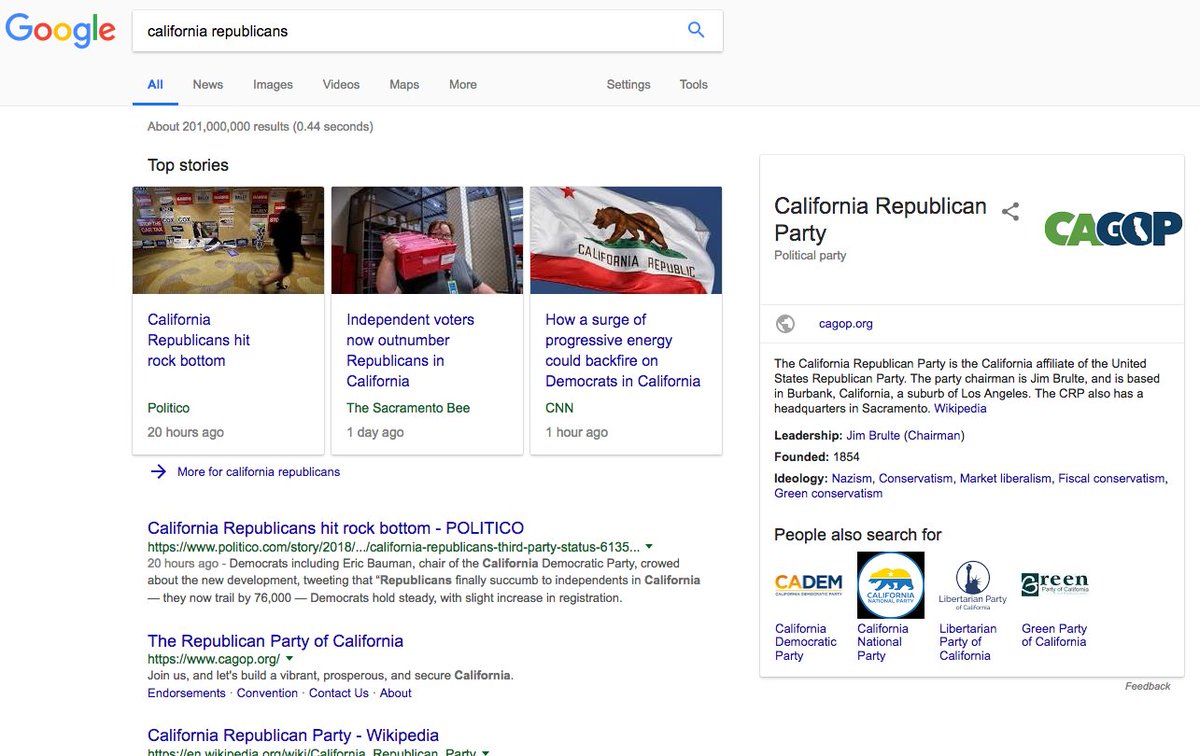The image size is (1200, 756).
Task: Open California Republican Party - Wikipedia result
Action: [x=293, y=735]
